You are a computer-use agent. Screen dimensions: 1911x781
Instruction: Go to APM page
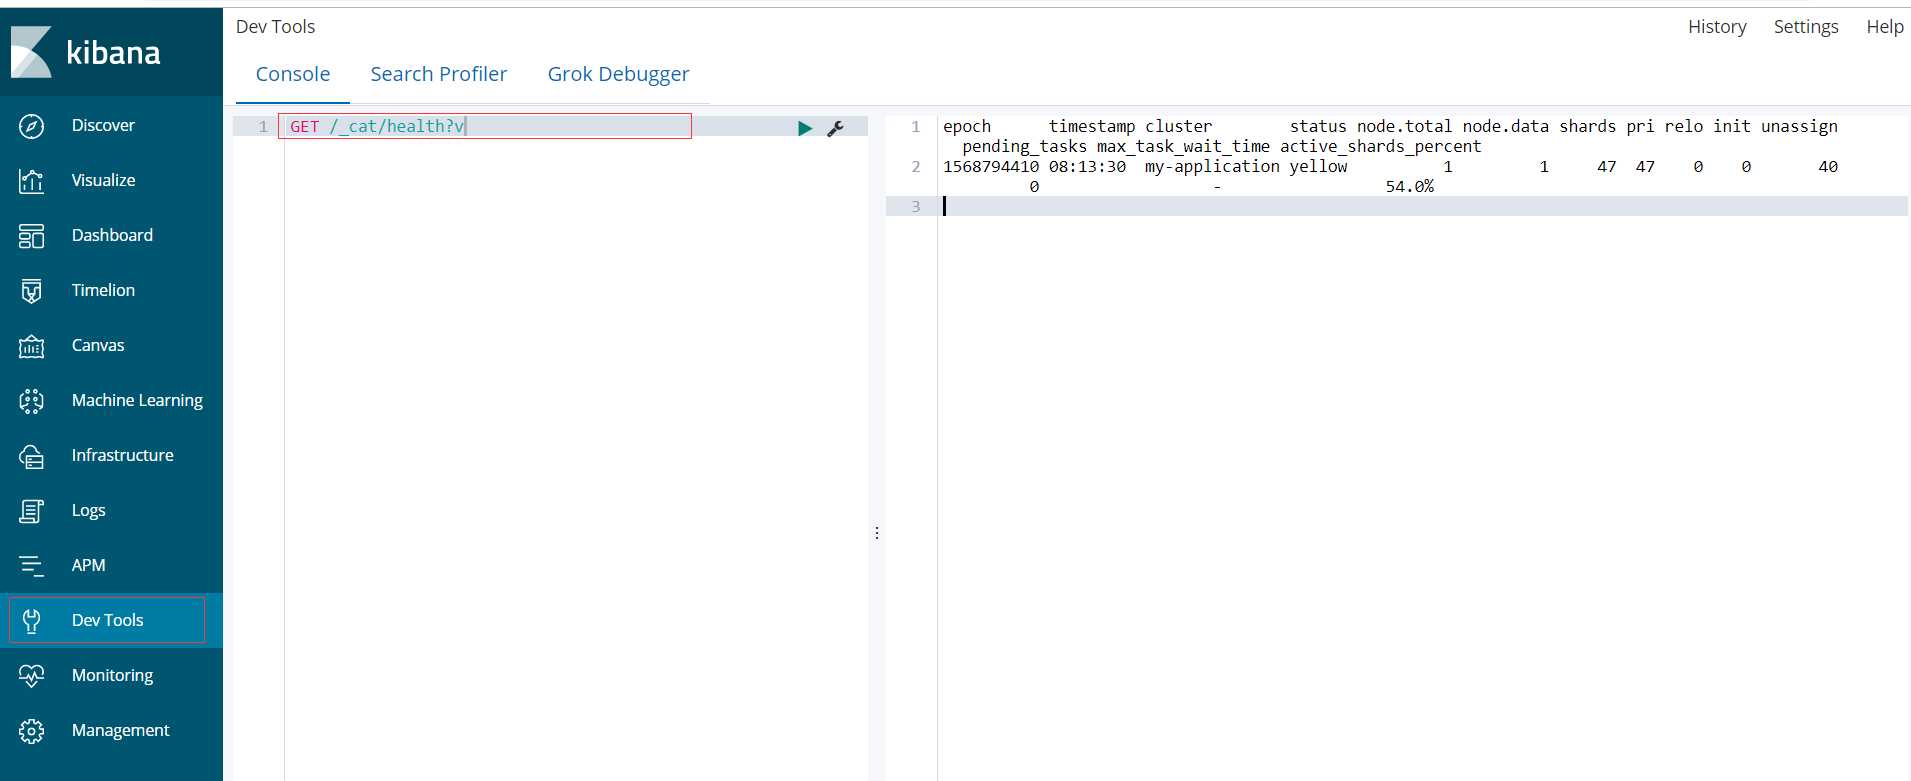[88, 565]
